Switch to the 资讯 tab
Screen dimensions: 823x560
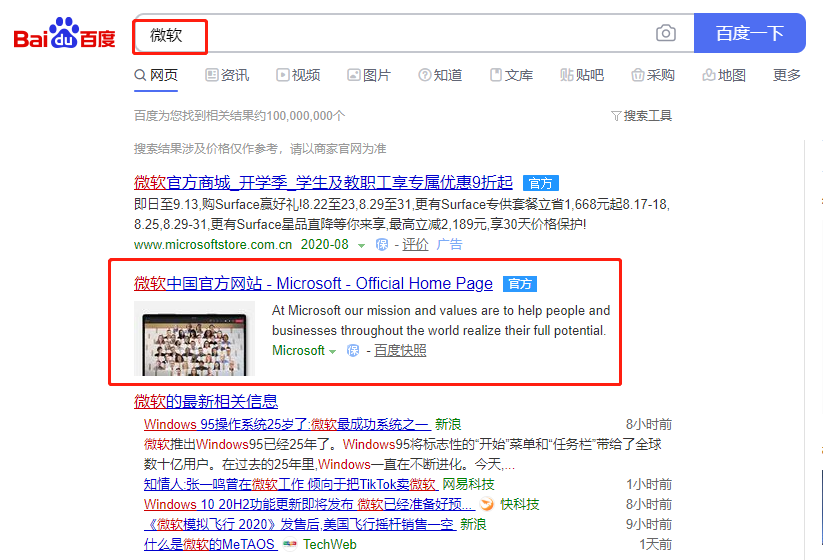[227, 75]
